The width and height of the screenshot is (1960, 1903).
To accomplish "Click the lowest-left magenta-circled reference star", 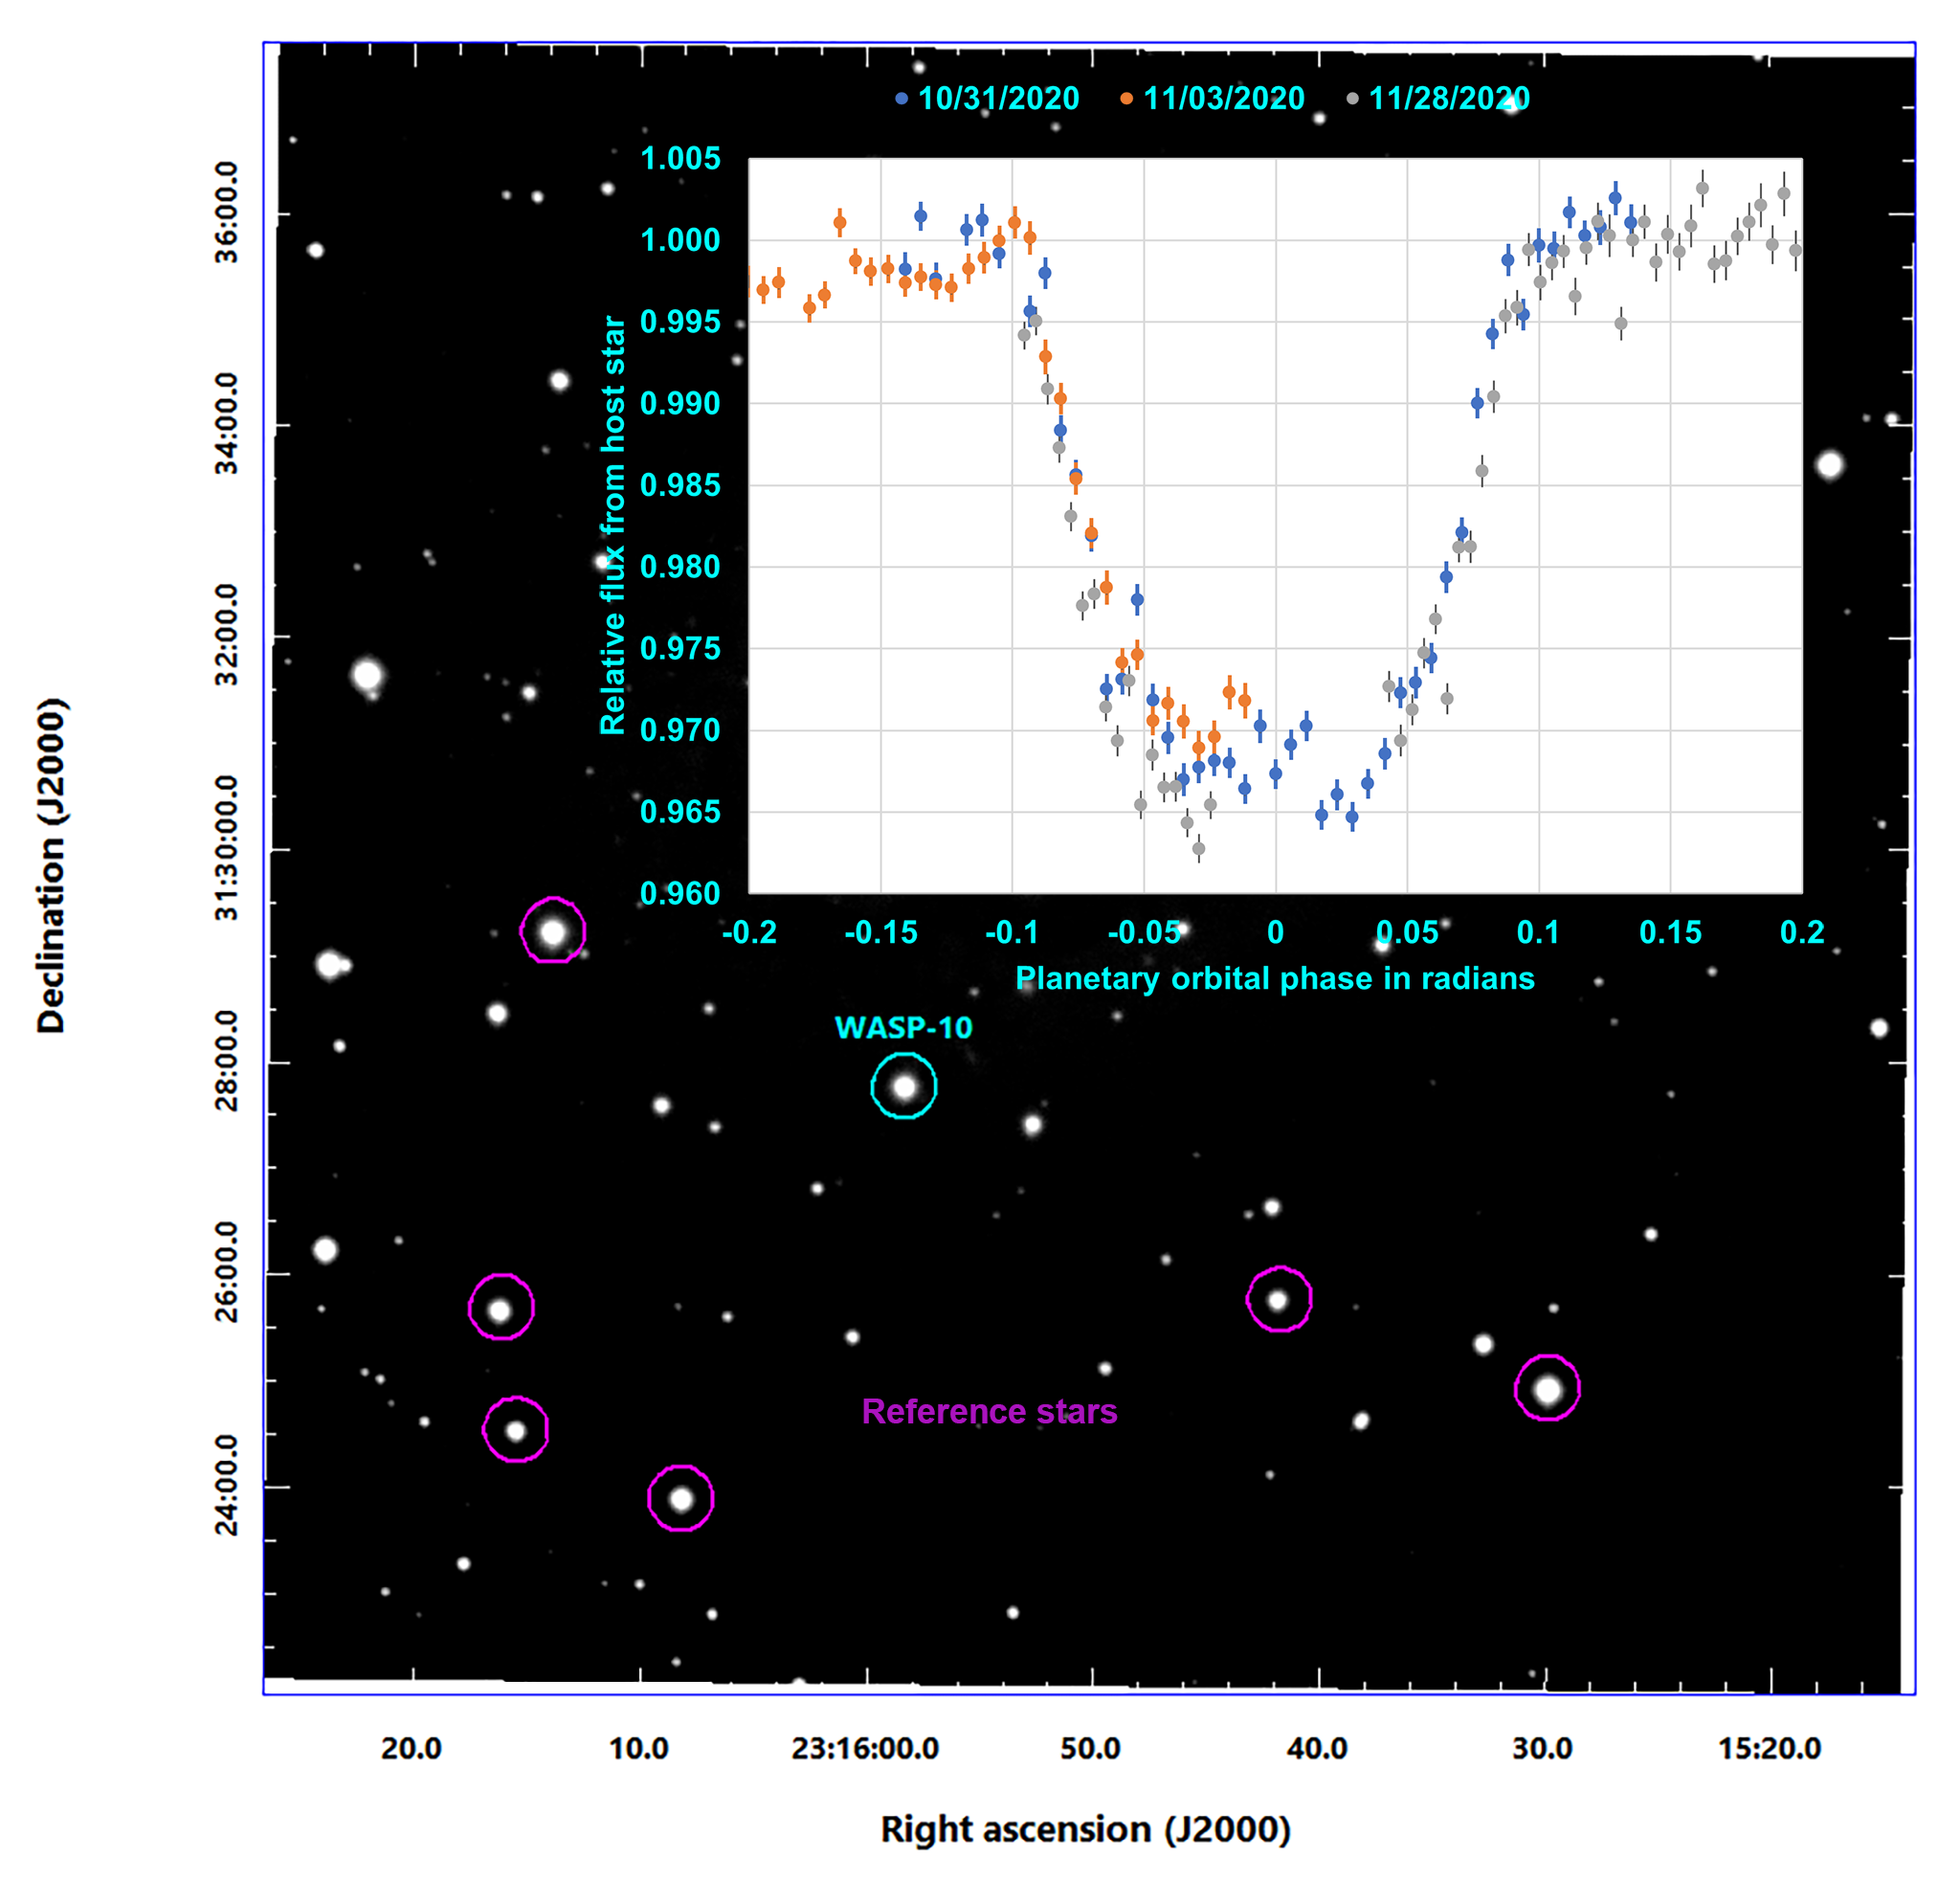I will click(516, 1431).
